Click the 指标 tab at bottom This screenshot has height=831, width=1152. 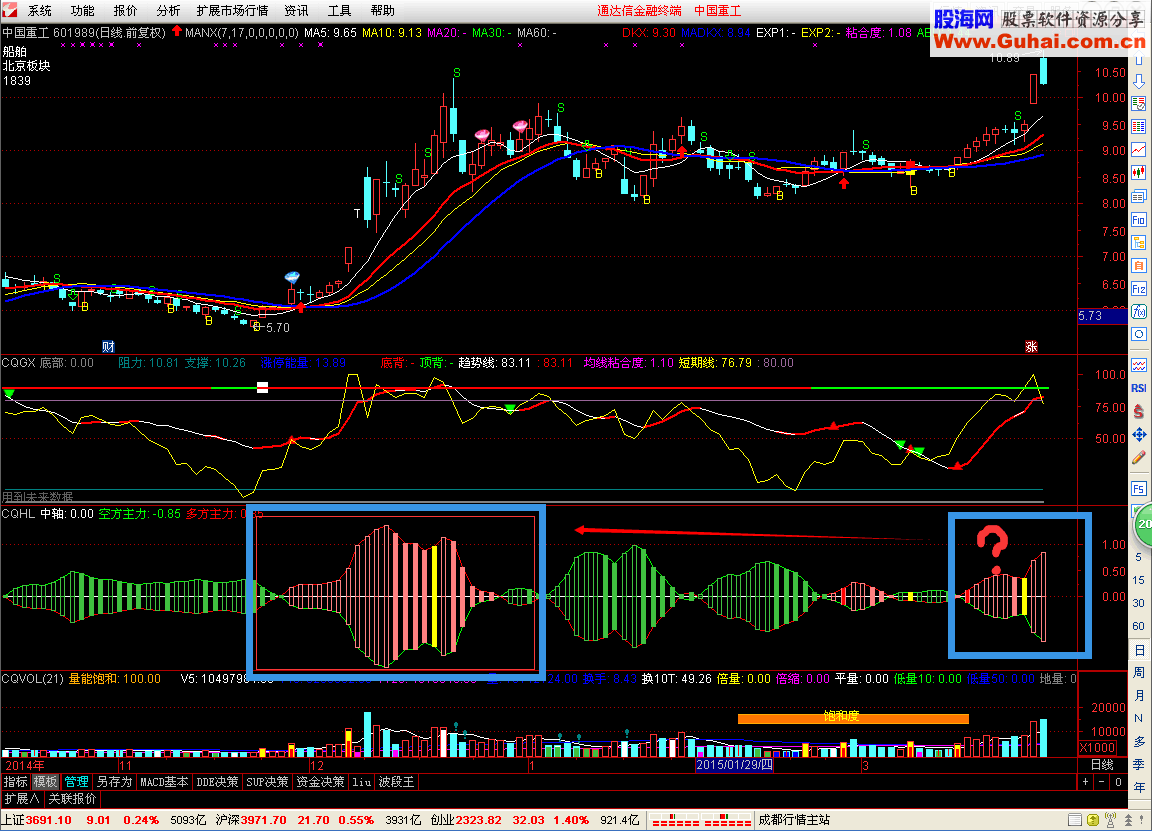(x=15, y=782)
